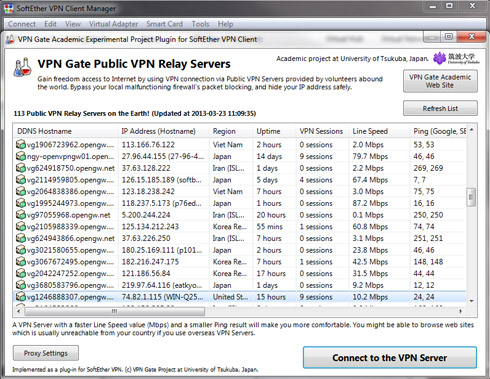Click server icon for vg2042247252.opengw

point(21,273)
